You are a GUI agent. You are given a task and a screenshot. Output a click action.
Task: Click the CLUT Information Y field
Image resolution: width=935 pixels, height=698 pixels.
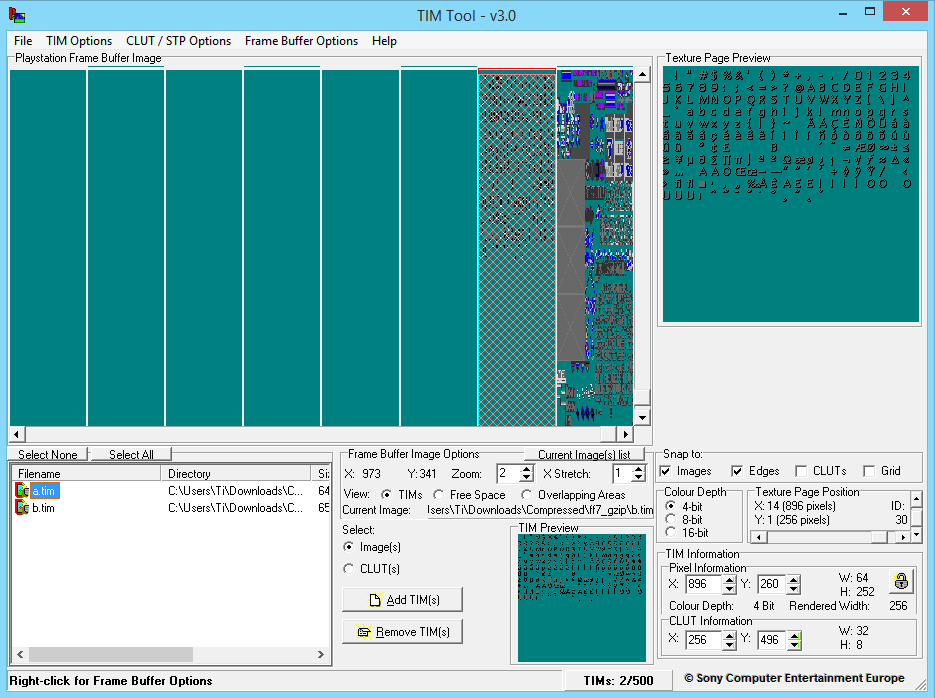[x=772, y=640]
